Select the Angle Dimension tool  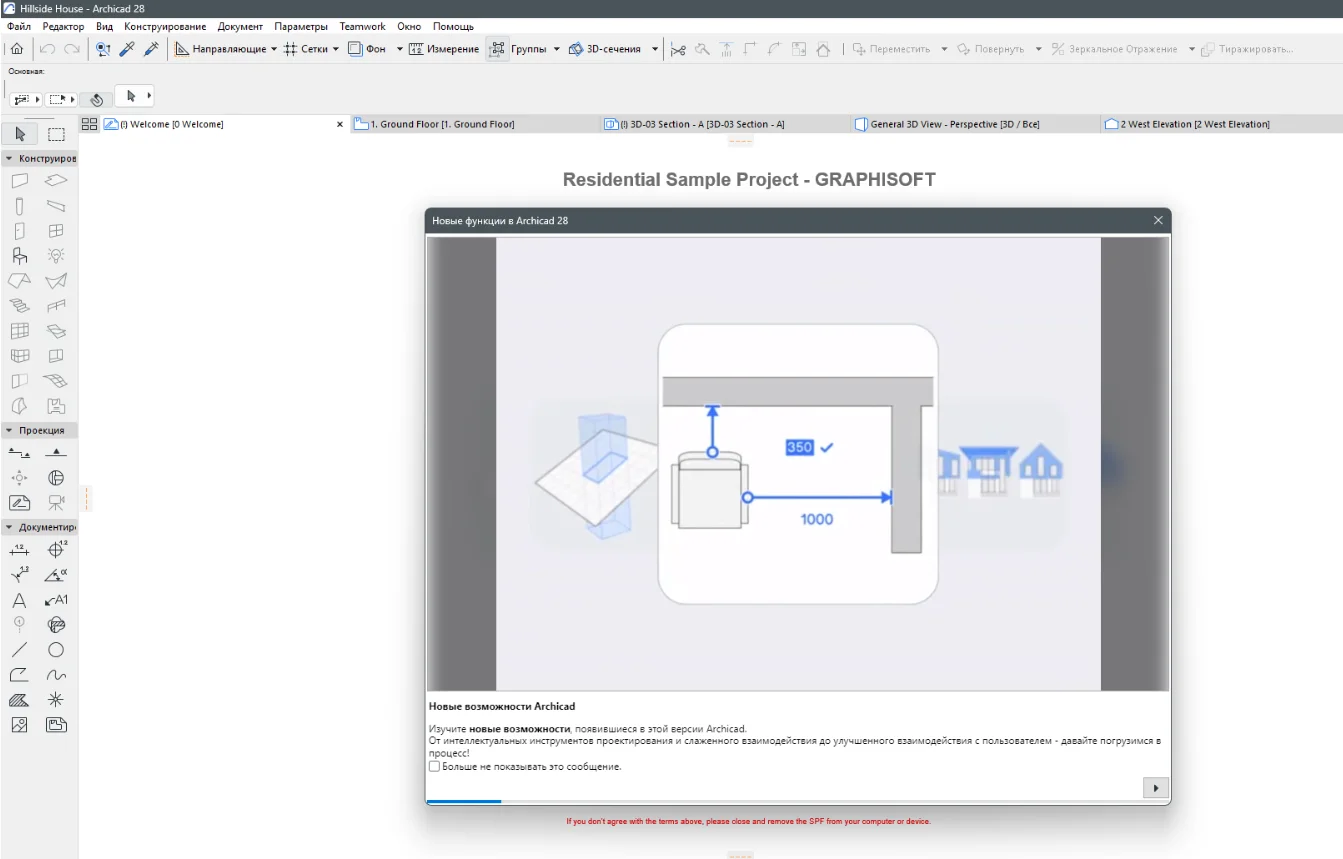point(56,575)
